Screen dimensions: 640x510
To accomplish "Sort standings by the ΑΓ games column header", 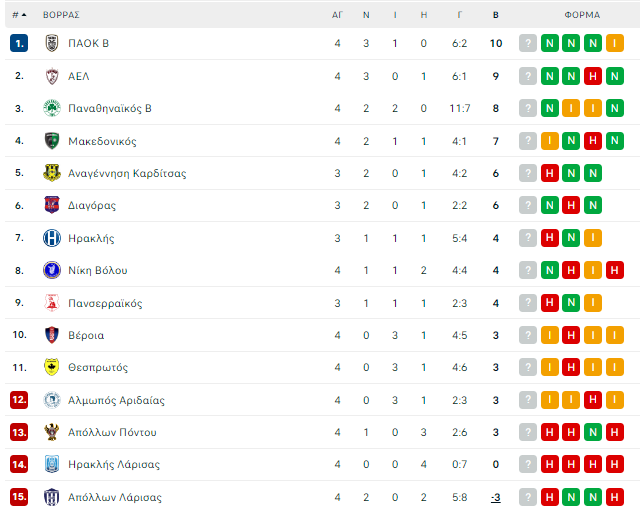I will [x=337, y=15].
